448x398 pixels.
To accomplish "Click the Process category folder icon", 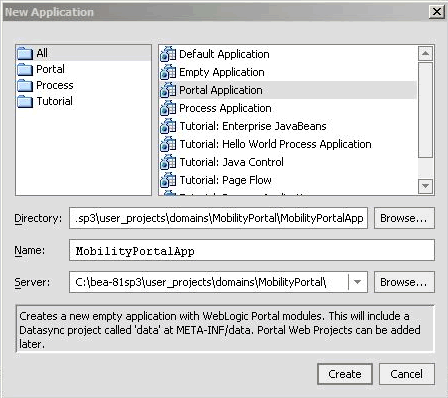I will 25,85.
